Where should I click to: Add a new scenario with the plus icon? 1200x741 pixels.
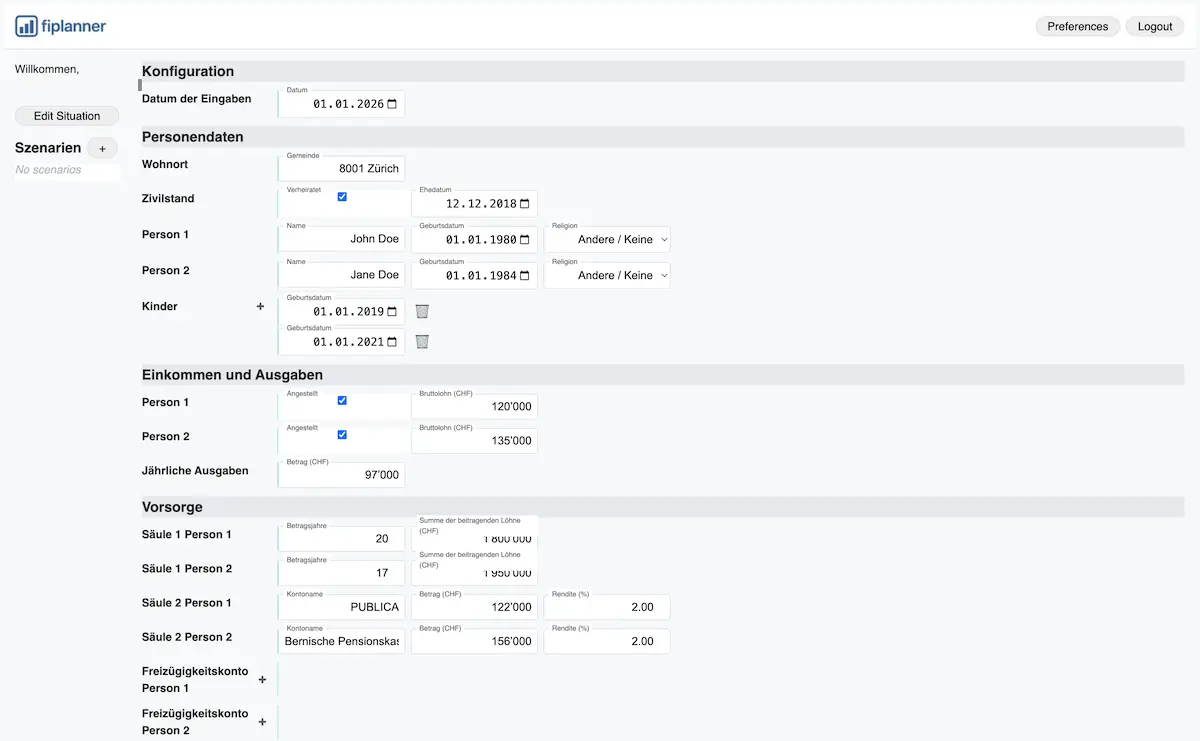click(x=102, y=148)
